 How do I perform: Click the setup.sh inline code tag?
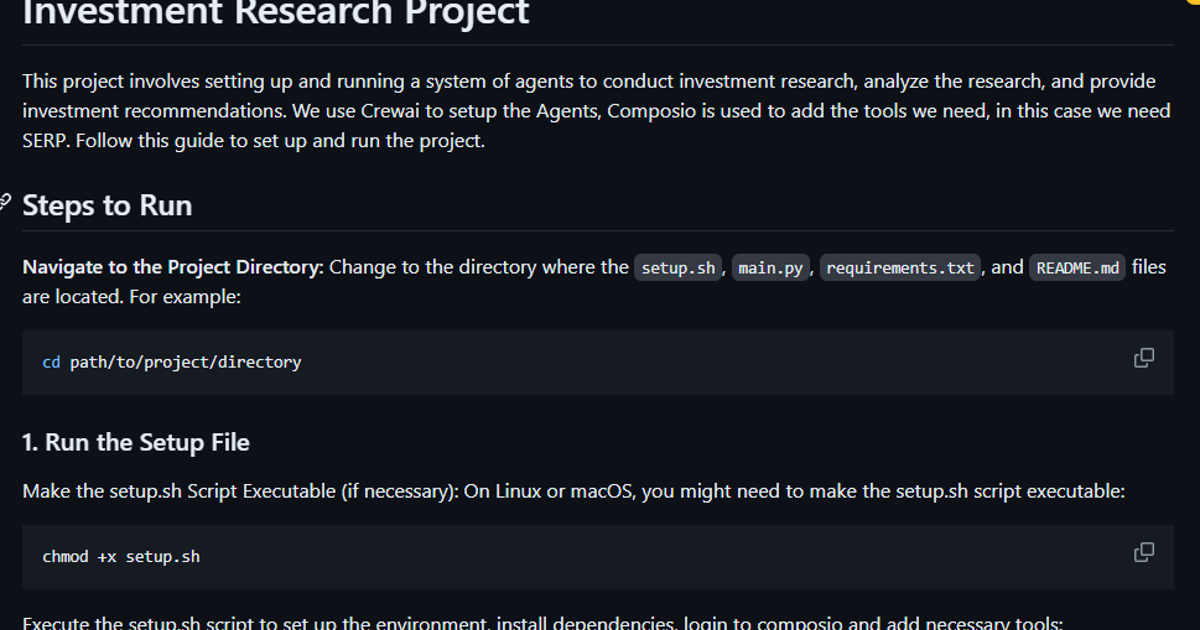click(x=678, y=268)
